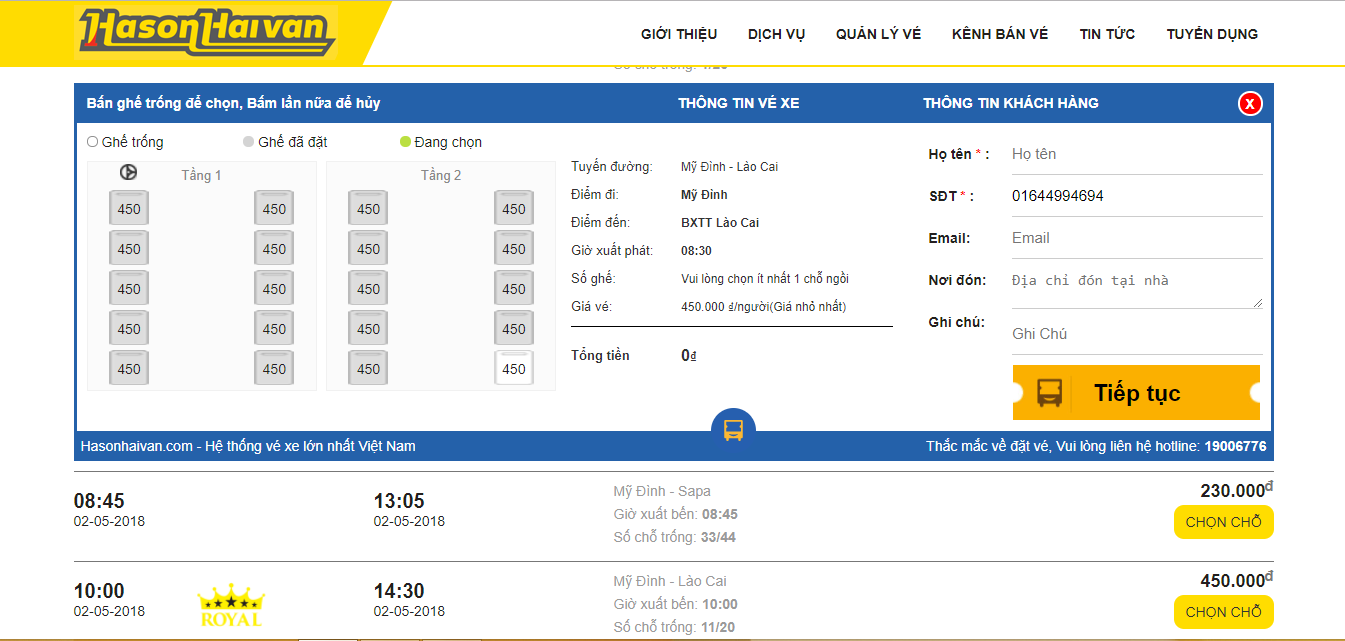Click the Ghế đã đặt legend radio
Image resolution: width=1345 pixels, height=641 pixels.
(x=249, y=142)
